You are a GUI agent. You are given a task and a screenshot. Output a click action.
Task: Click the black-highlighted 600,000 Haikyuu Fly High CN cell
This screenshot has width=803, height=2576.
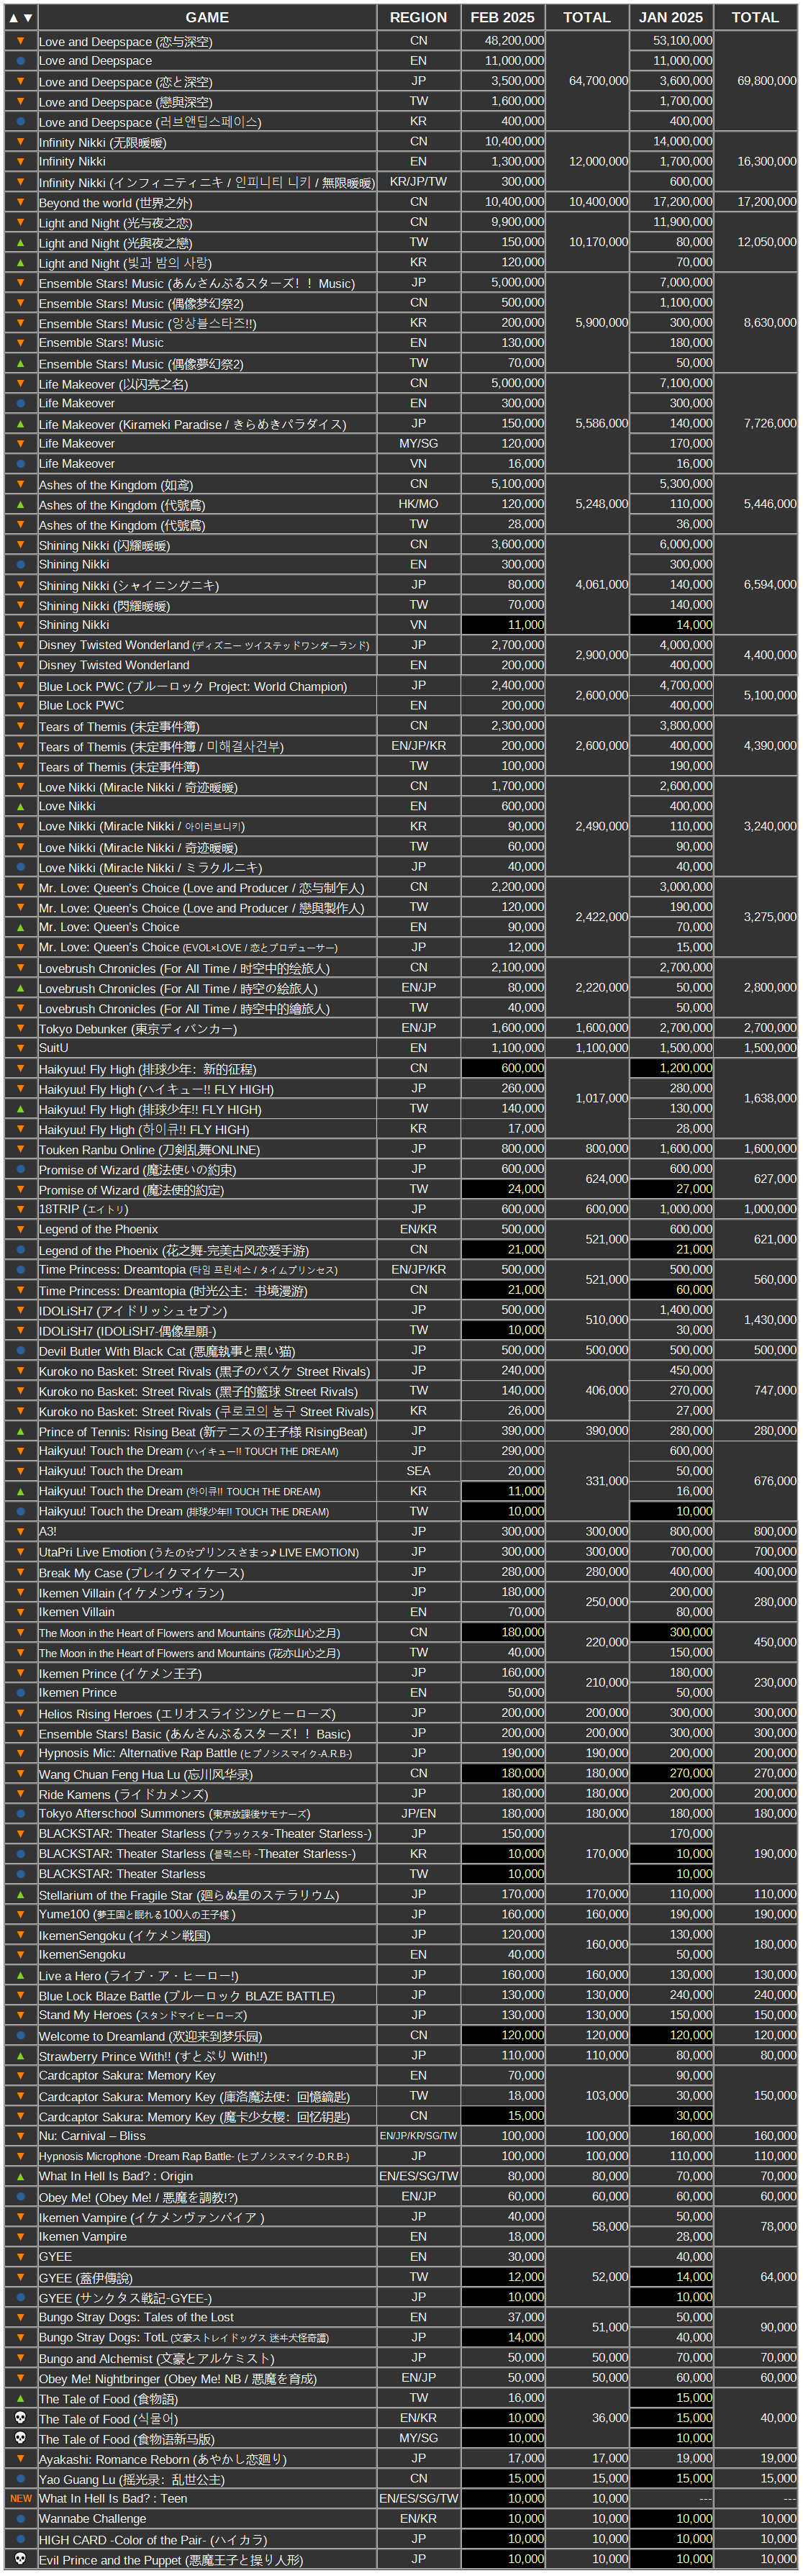(x=502, y=1068)
